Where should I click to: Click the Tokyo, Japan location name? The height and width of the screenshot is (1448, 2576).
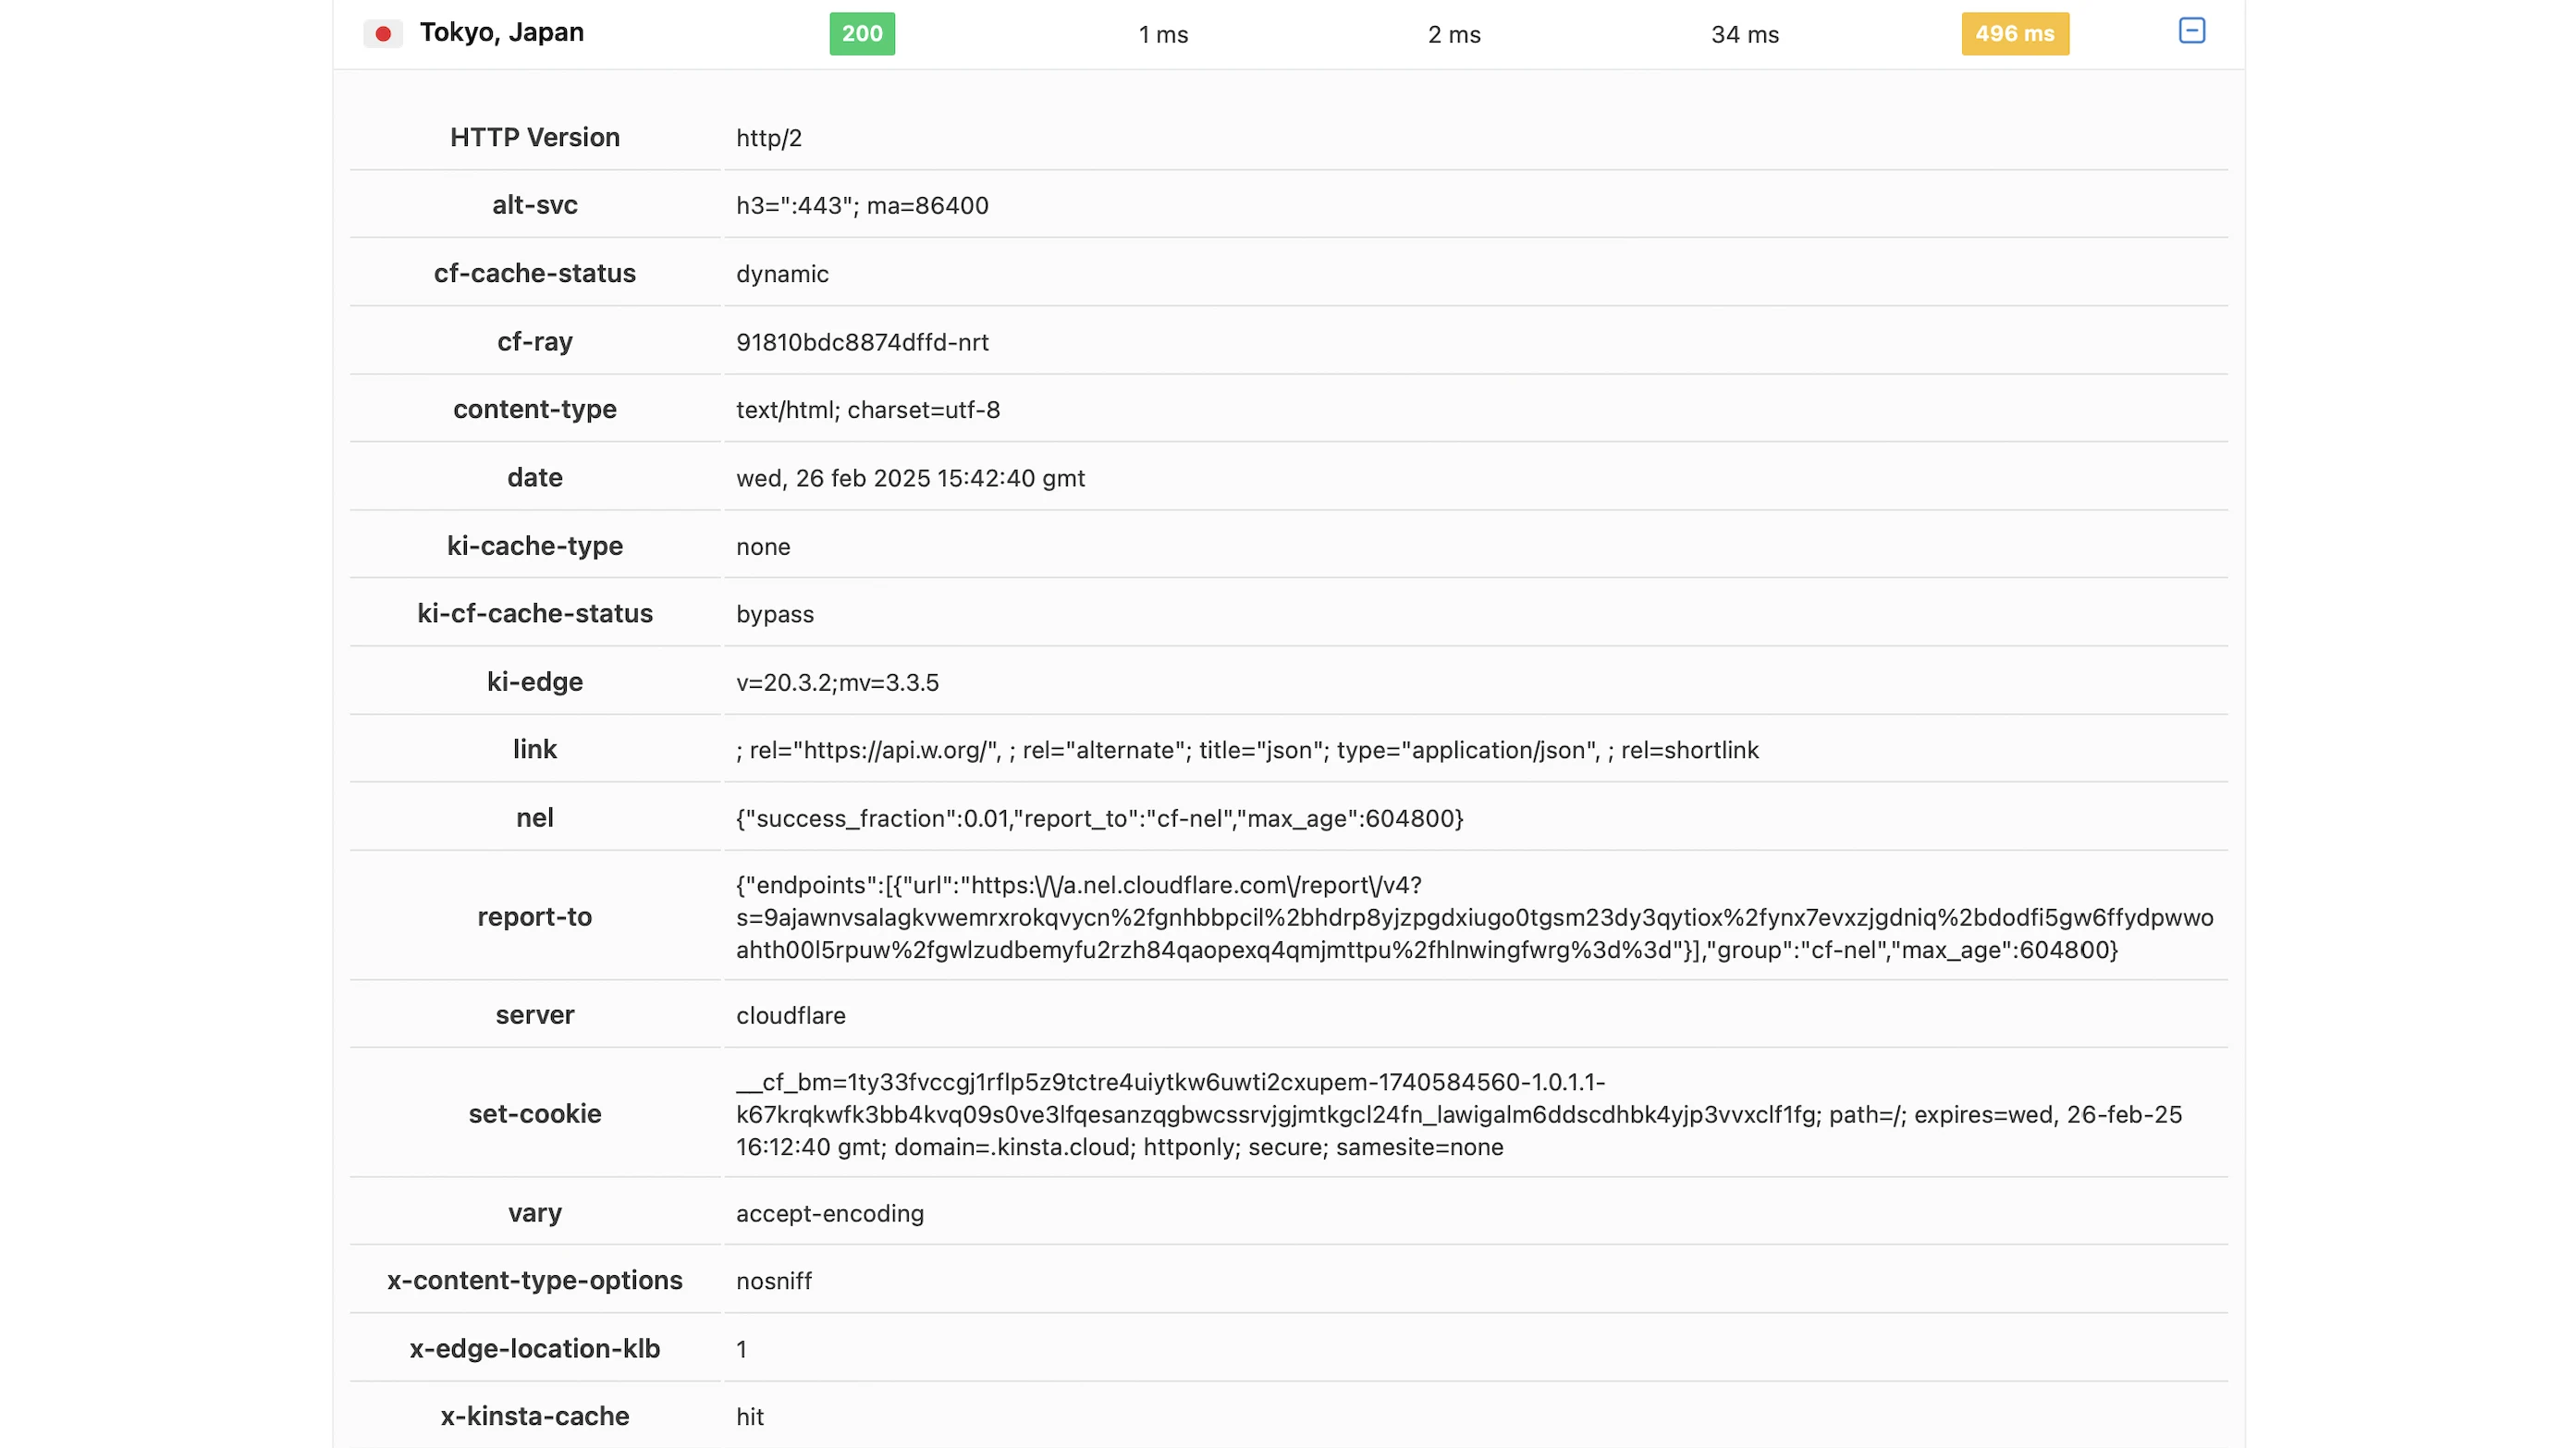[x=501, y=33]
